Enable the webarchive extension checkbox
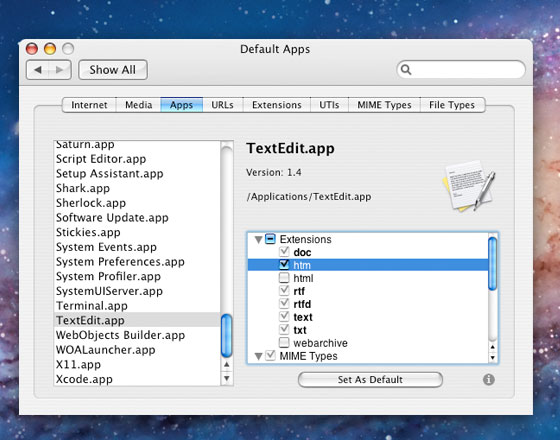560x440 pixels. 284,342
